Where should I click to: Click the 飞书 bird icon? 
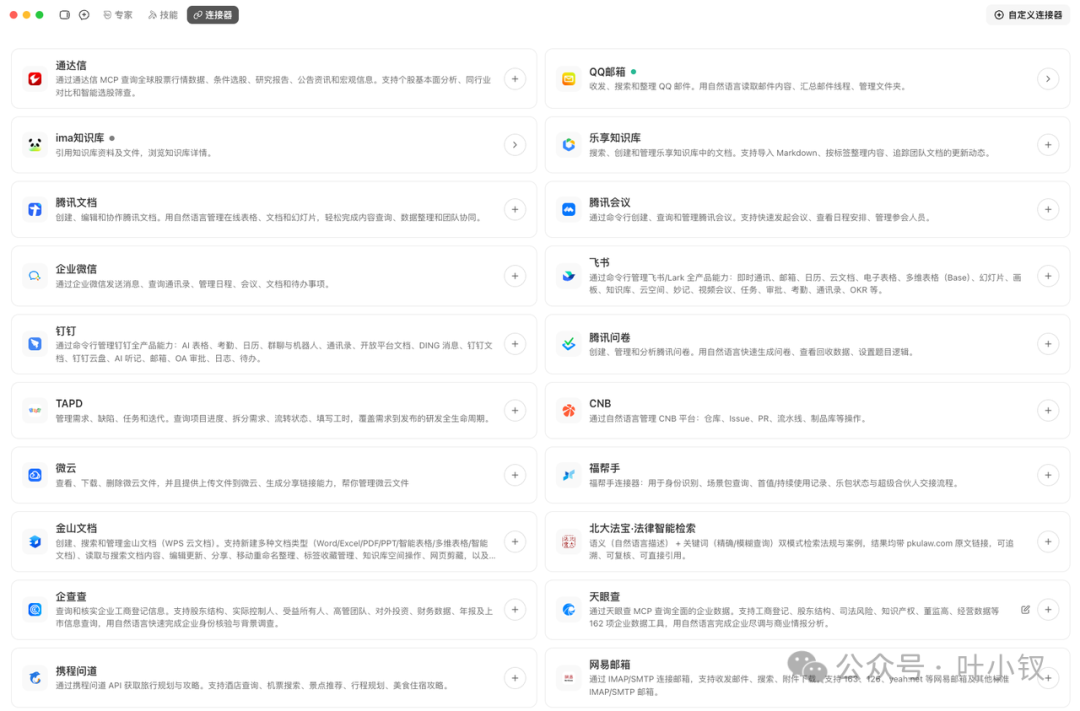568,276
